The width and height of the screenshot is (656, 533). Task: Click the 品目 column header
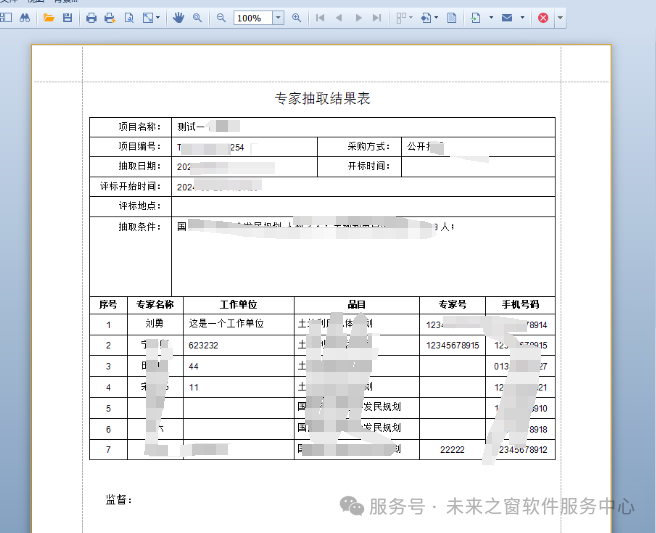357,305
